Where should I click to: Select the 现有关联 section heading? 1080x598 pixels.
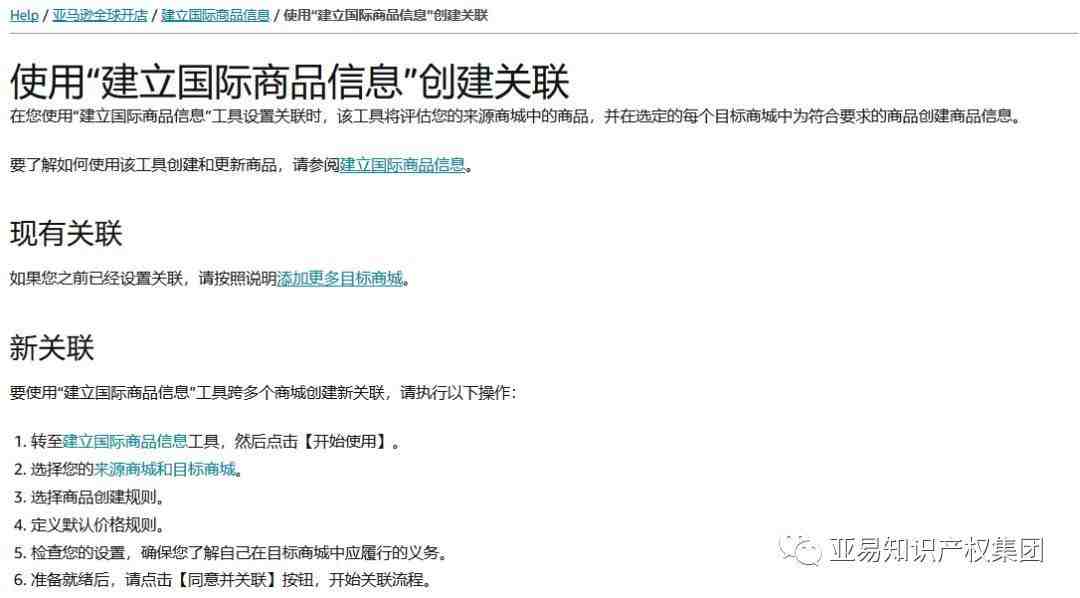[x=66, y=234]
